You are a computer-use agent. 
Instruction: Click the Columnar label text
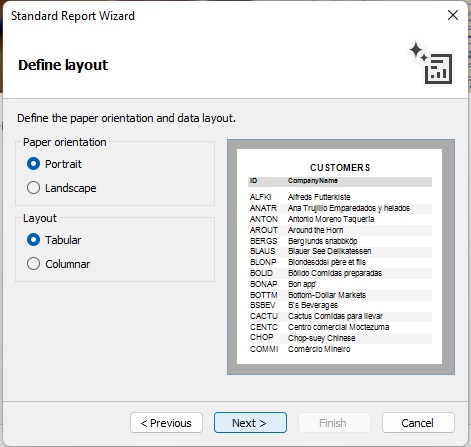pos(68,264)
